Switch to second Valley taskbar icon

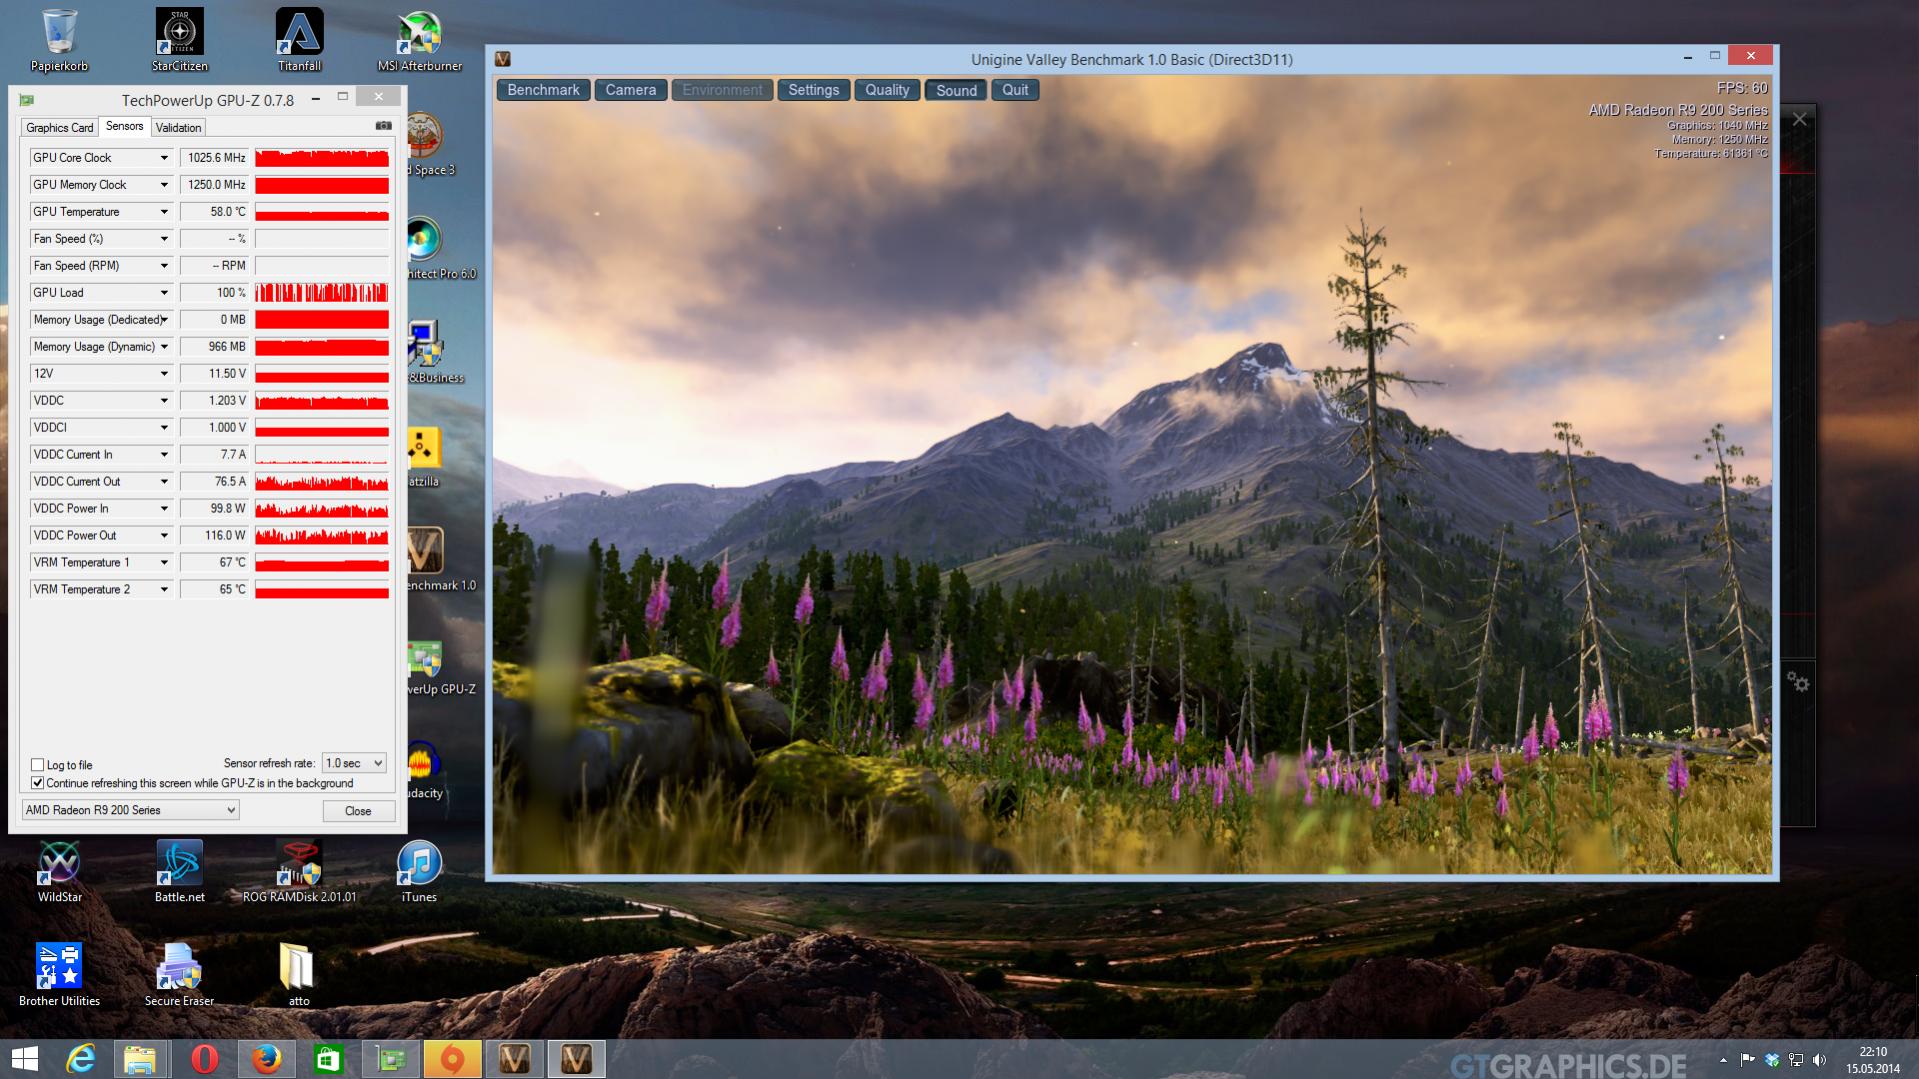coord(576,1059)
